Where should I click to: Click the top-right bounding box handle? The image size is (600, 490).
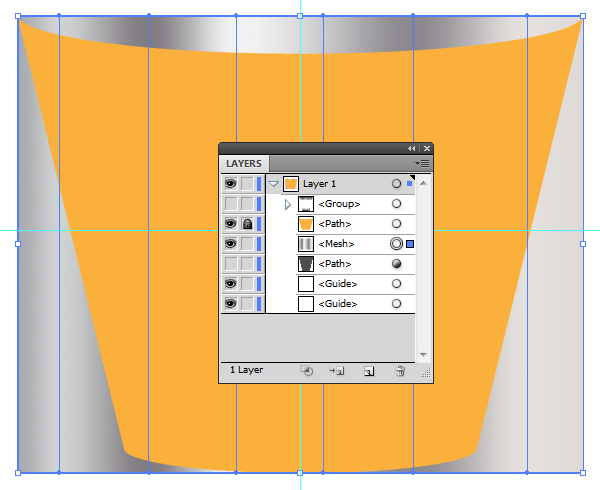[583, 16]
